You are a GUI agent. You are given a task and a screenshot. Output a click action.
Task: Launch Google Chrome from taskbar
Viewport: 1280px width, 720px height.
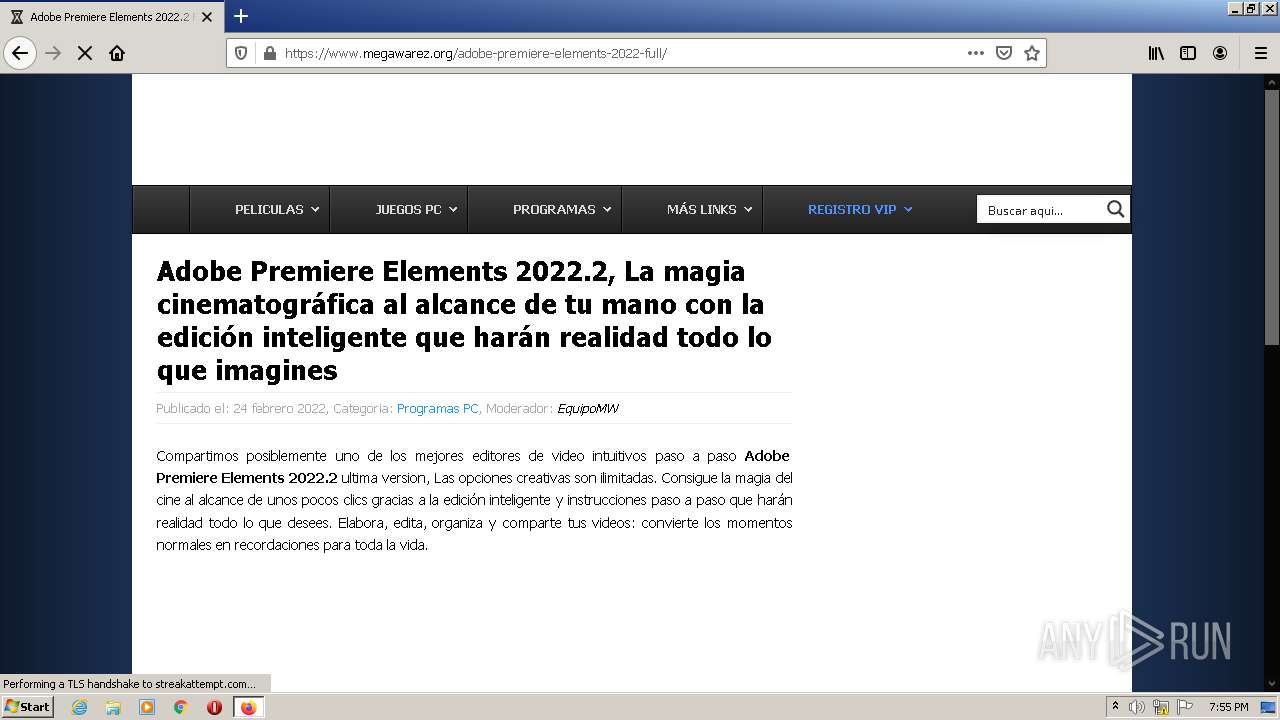(x=180, y=707)
